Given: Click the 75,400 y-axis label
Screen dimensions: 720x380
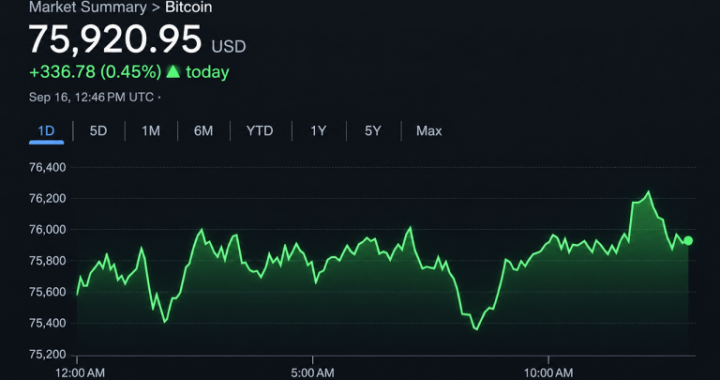Looking at the screenshot, I should (47, 323).
